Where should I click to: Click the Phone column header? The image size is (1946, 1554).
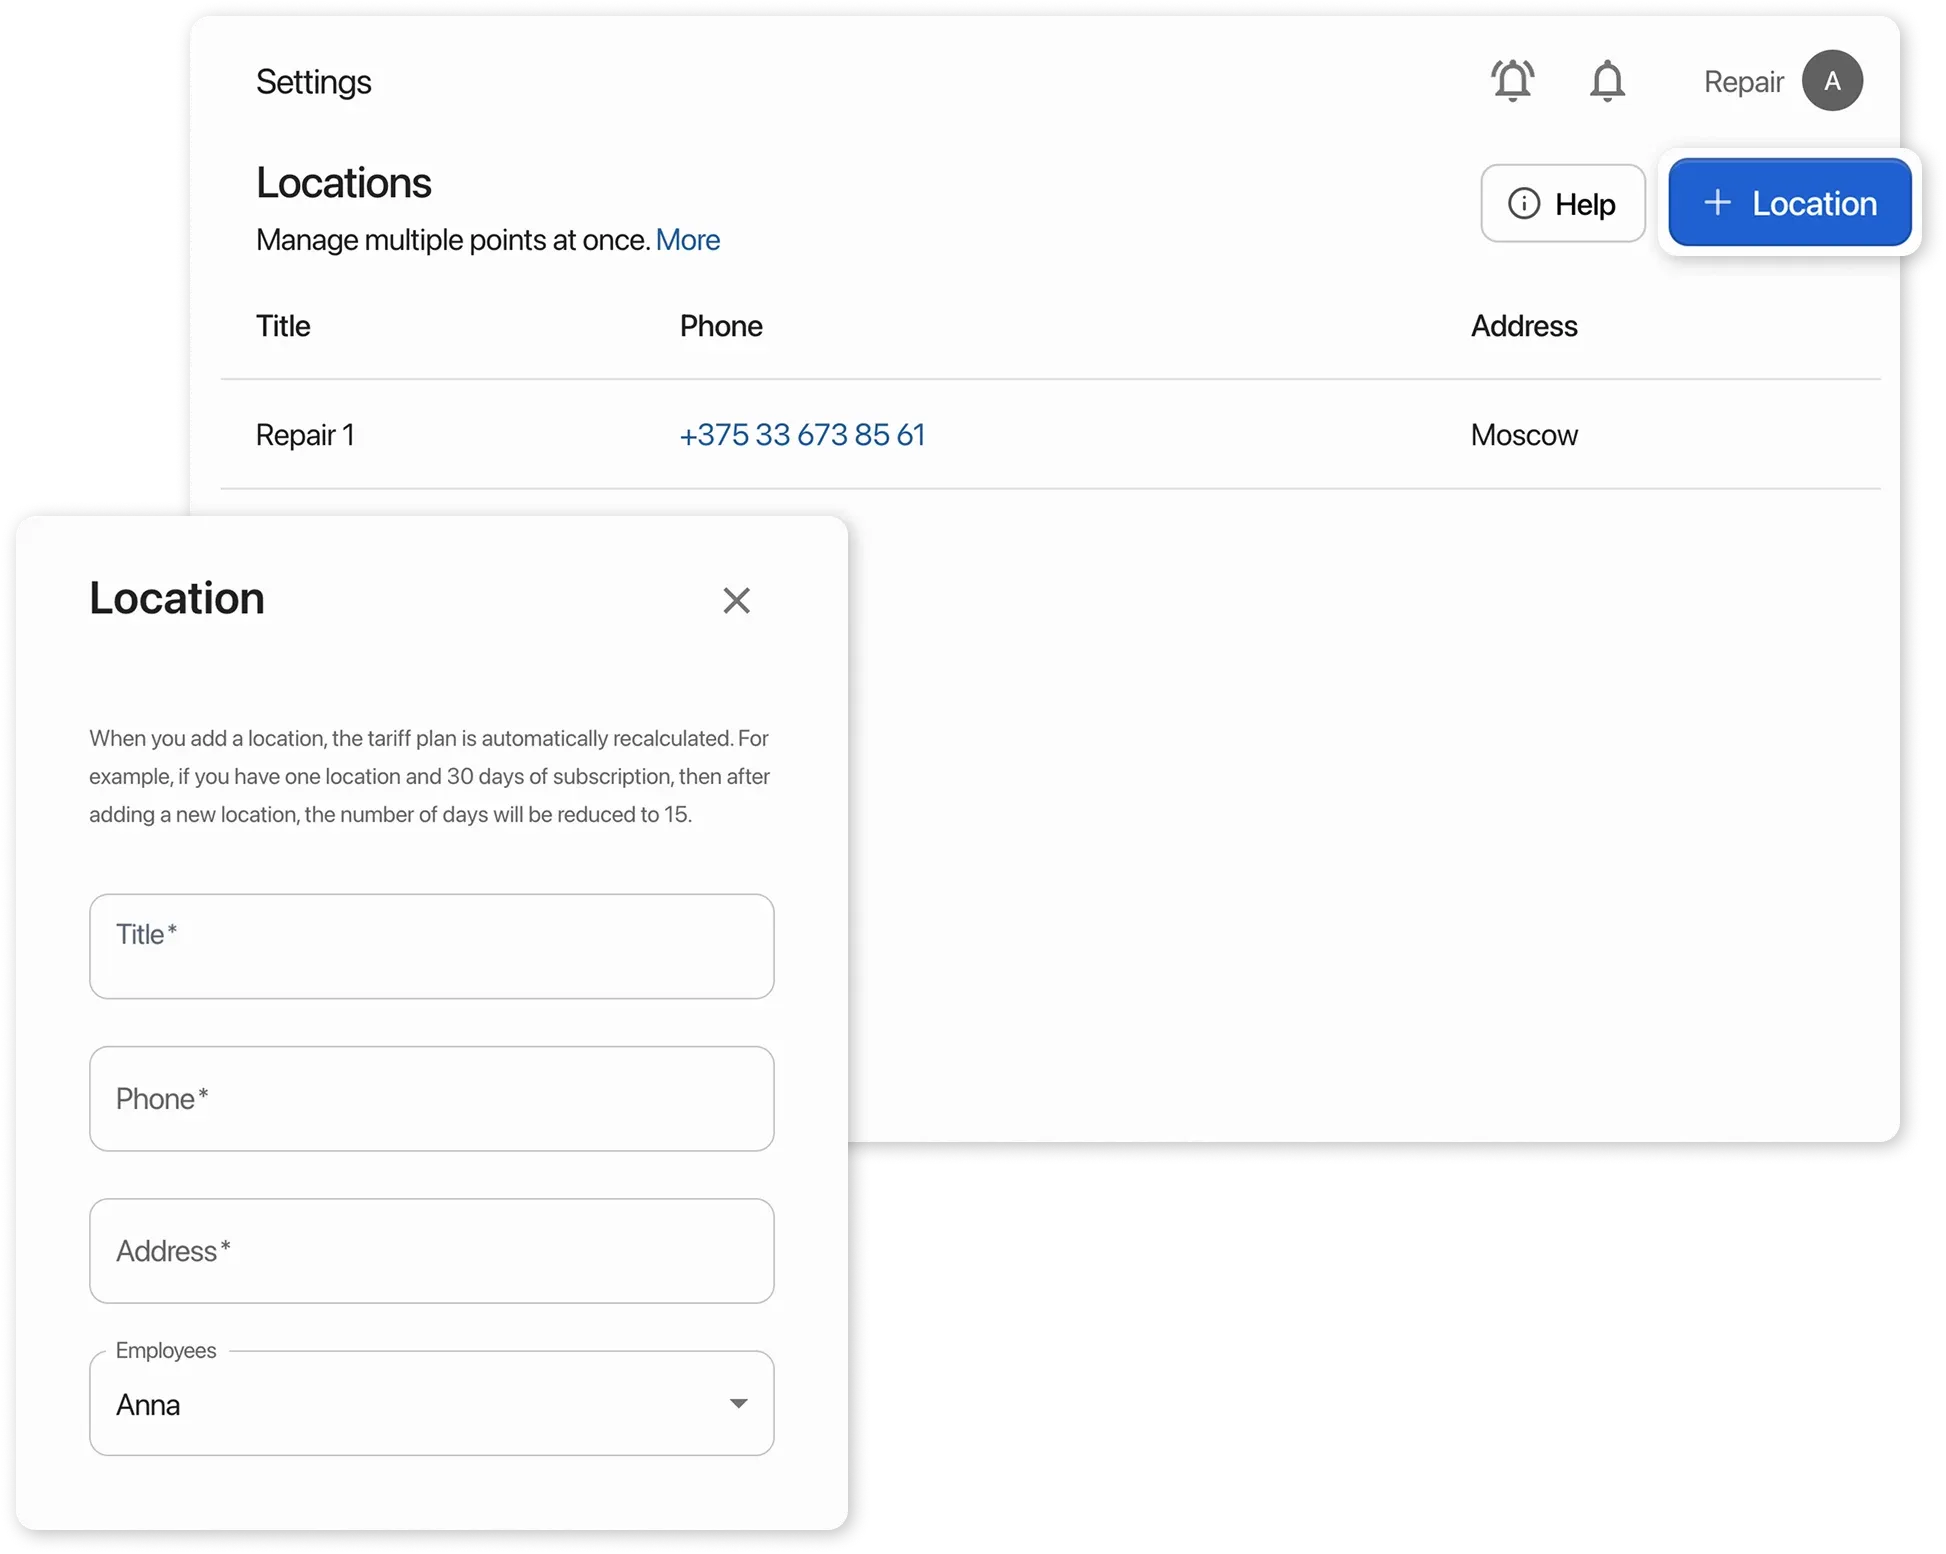(720, 326)
